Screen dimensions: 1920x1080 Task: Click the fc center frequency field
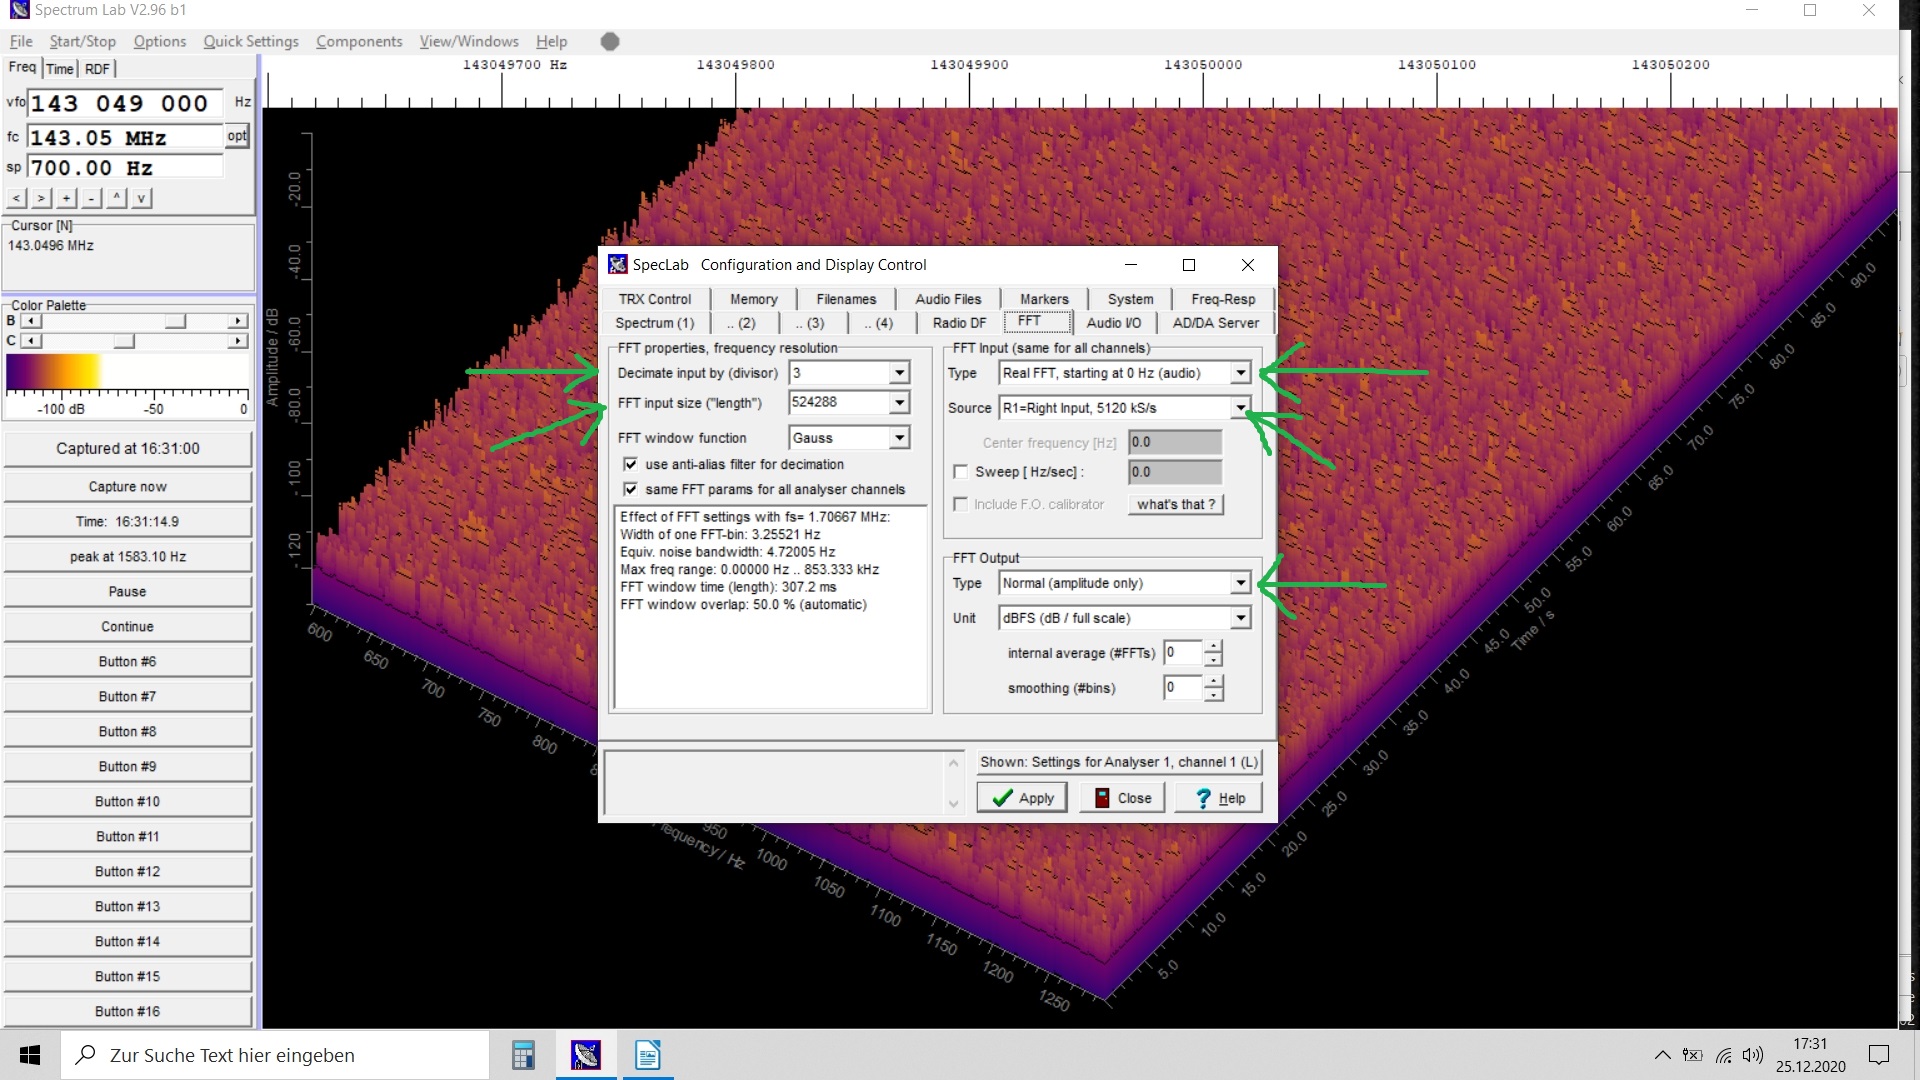[x=125, y=137]
